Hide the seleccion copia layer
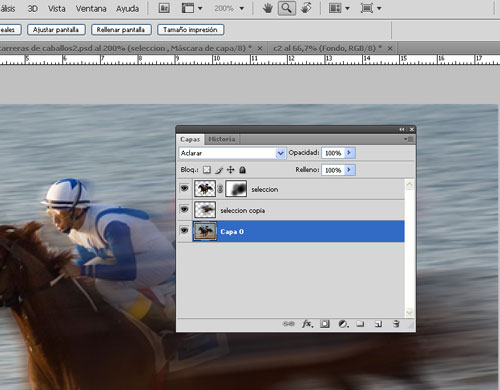This screenshot has height=390, width=500. (x=184, y=210)
